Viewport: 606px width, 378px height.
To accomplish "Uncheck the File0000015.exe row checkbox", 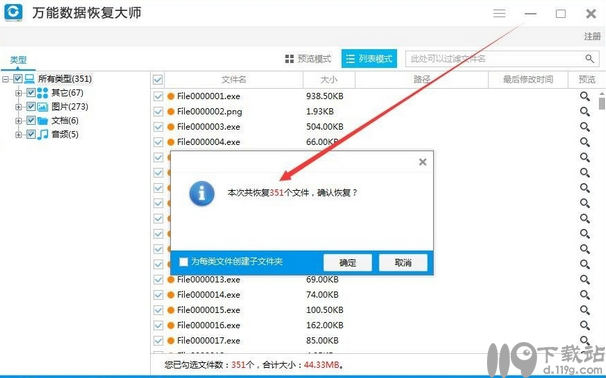I will pos(158,310).
